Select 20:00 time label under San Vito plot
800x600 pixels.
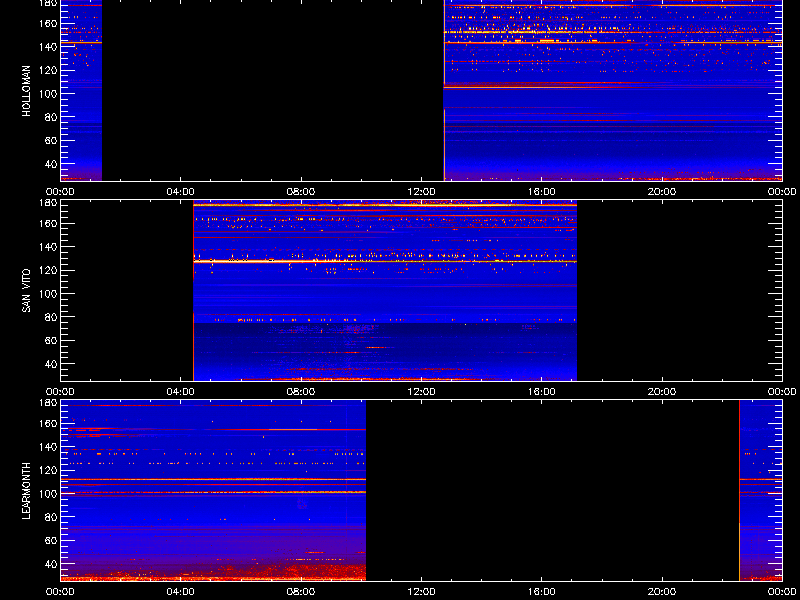point(662,392)
